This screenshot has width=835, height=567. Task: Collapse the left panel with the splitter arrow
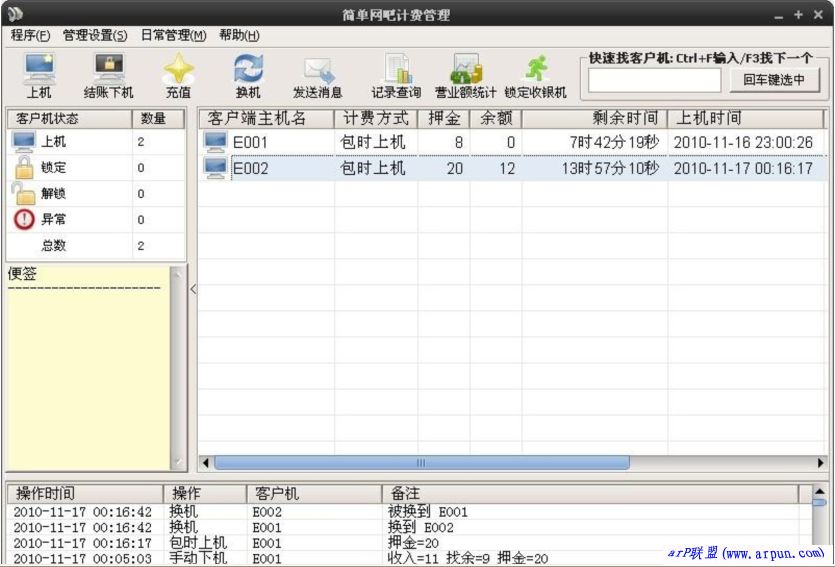[x=193, y=290]
